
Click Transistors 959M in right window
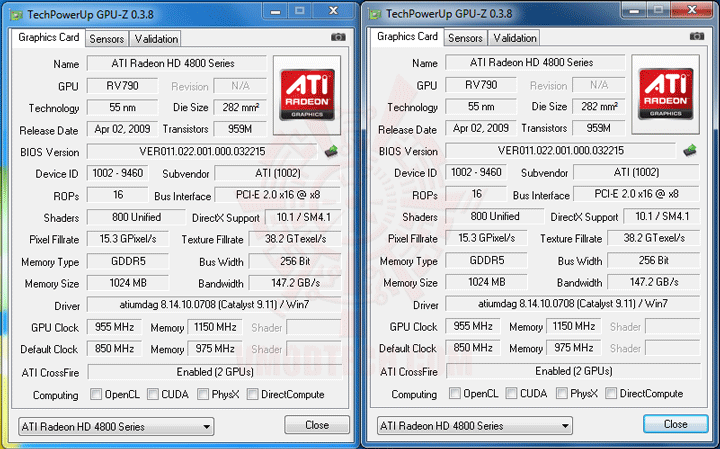[x=599, y=128]
